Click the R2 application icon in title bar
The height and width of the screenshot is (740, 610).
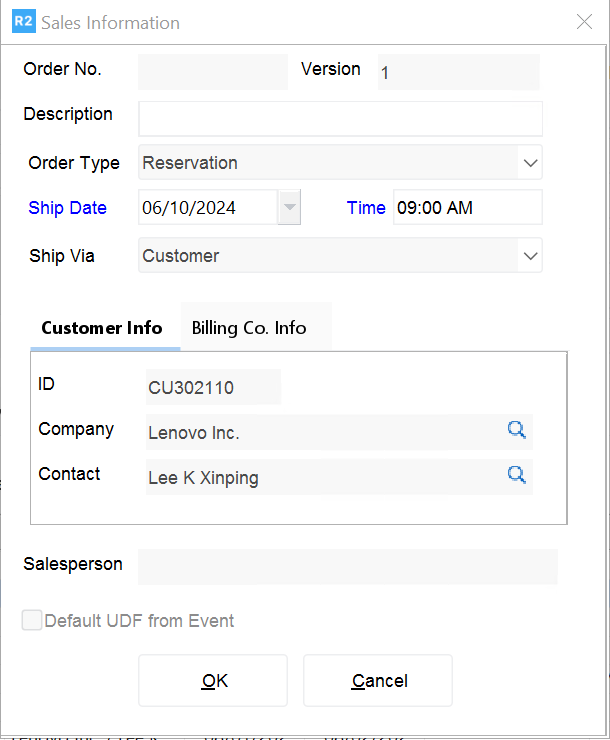[x=23, y=22]
